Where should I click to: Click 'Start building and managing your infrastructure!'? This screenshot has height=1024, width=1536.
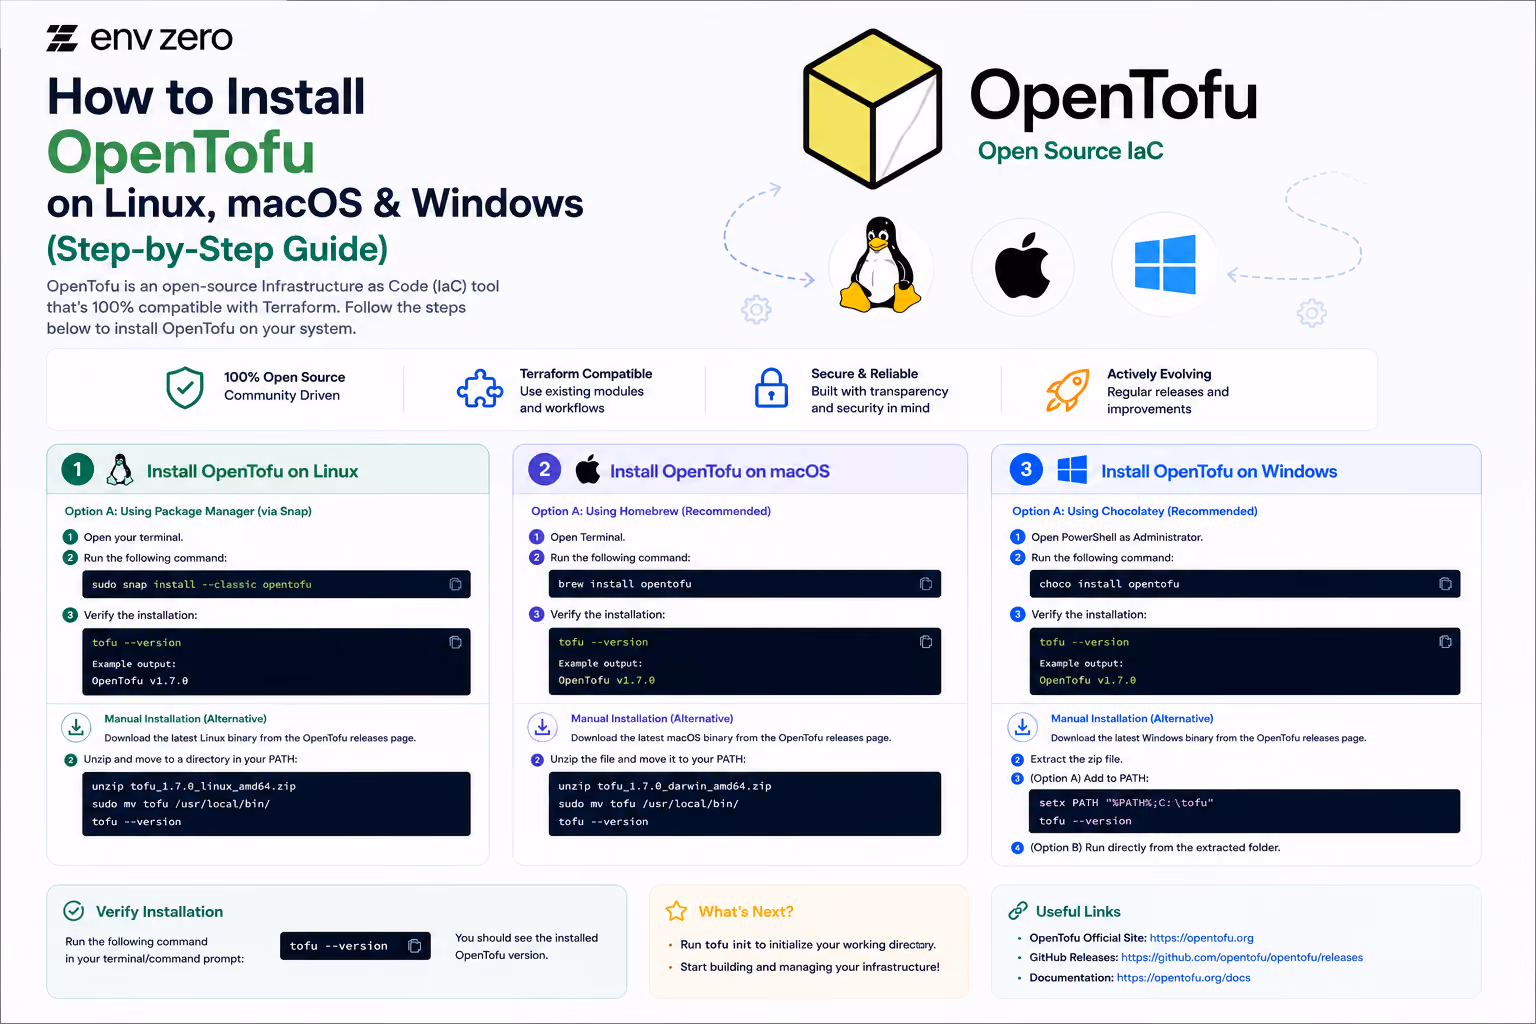(x=810, y=967)
